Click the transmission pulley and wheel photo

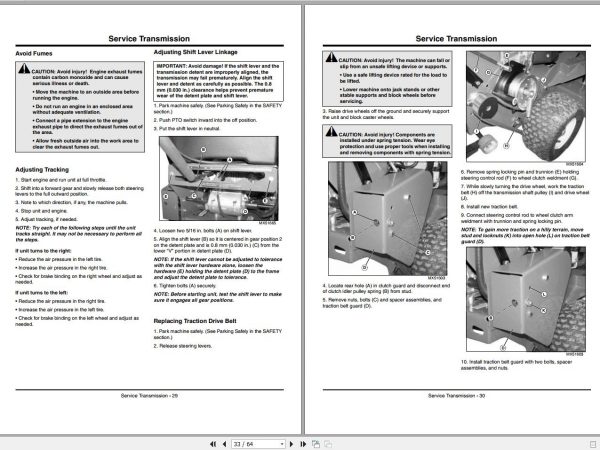(526, 106)
